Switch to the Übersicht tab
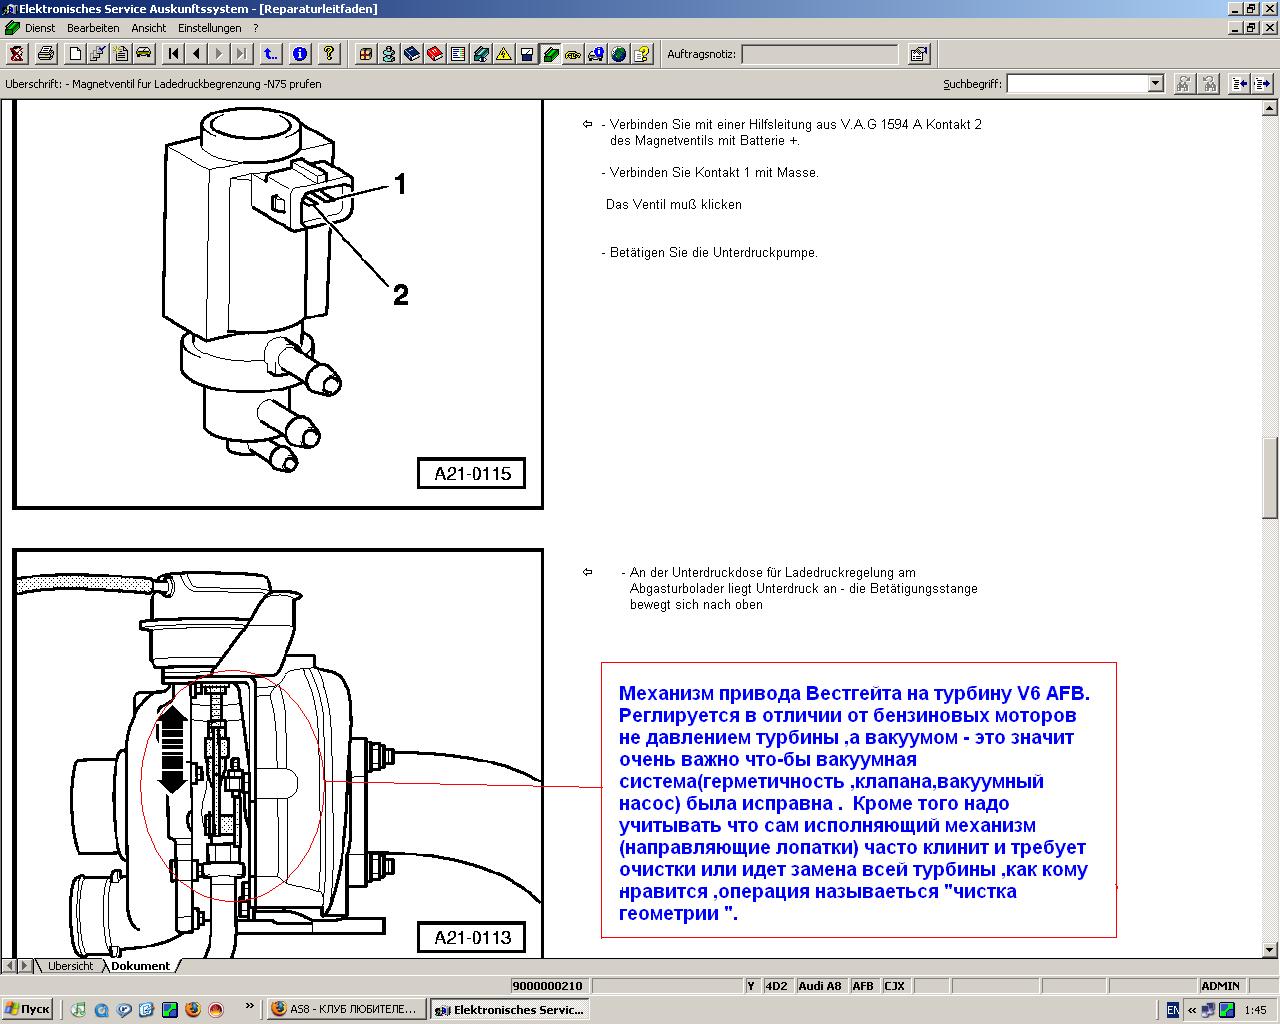Screen dimensions: 1280x1024 70,966
